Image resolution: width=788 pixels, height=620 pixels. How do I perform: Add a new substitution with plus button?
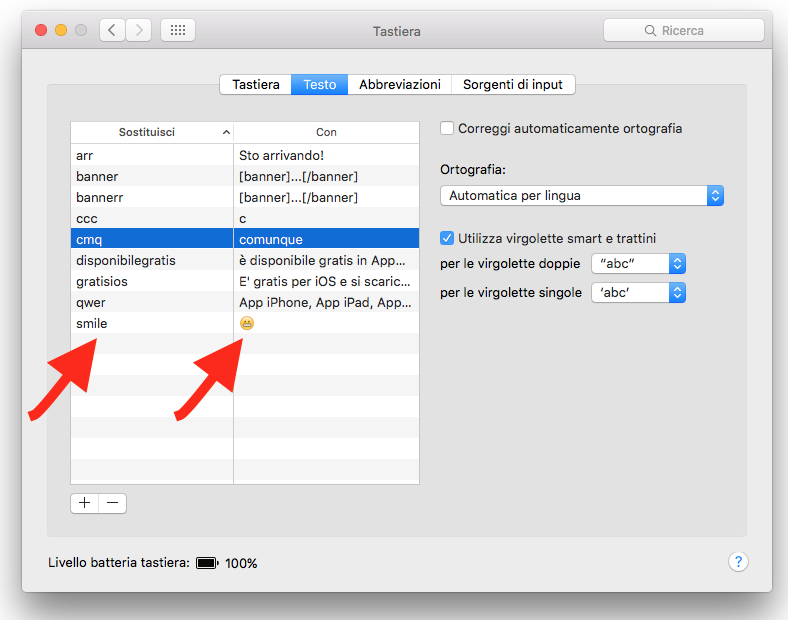84,503
